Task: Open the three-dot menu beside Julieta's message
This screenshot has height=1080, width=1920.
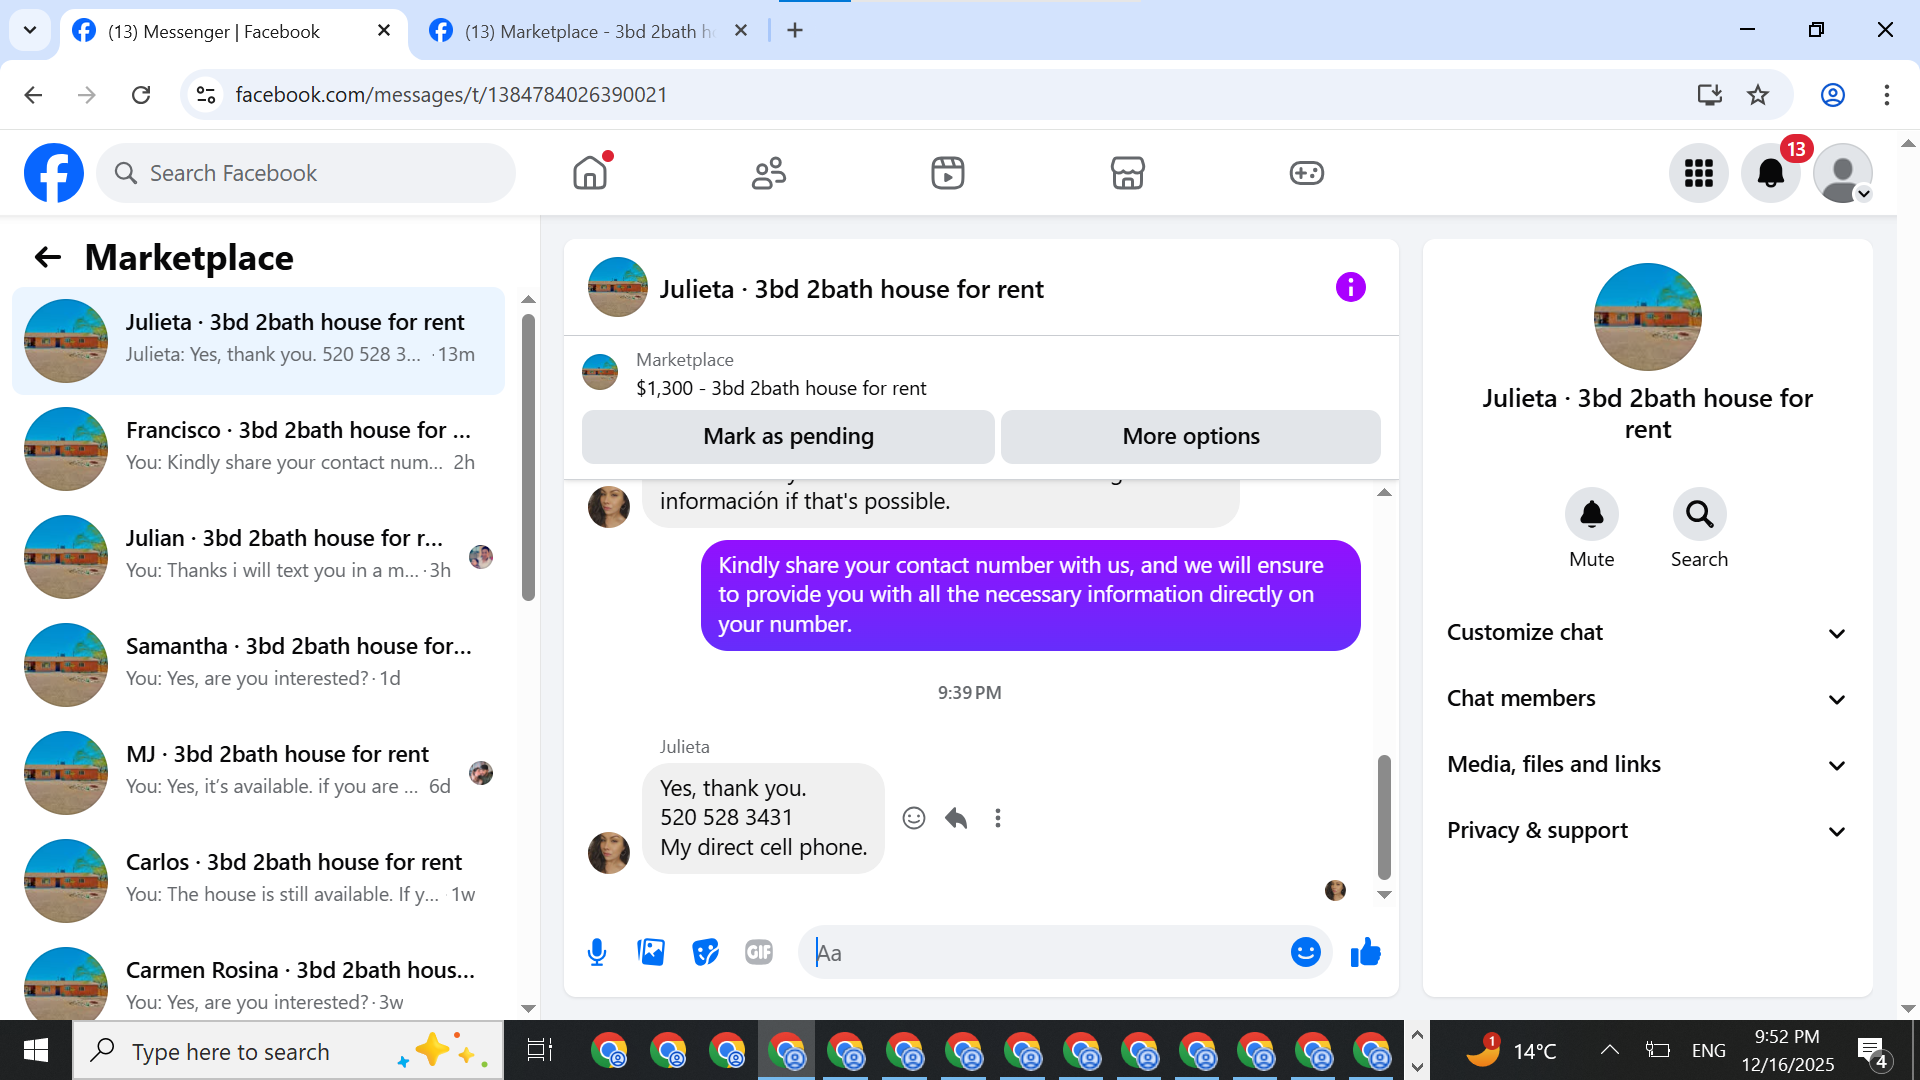Action: pos(997,818)
